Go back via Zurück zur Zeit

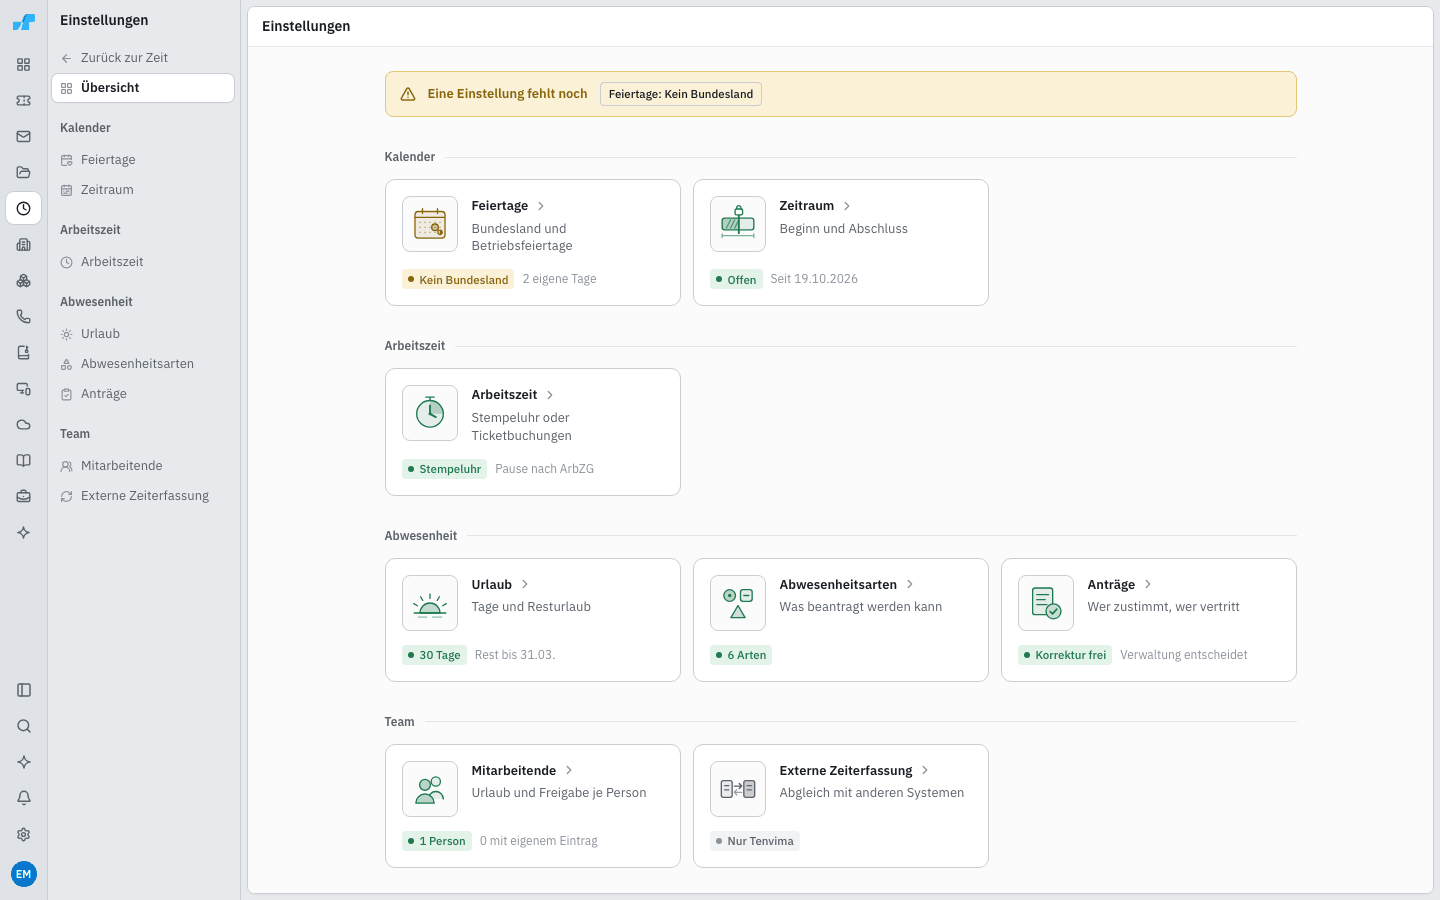pyautogui.click(x=143, y=58)
